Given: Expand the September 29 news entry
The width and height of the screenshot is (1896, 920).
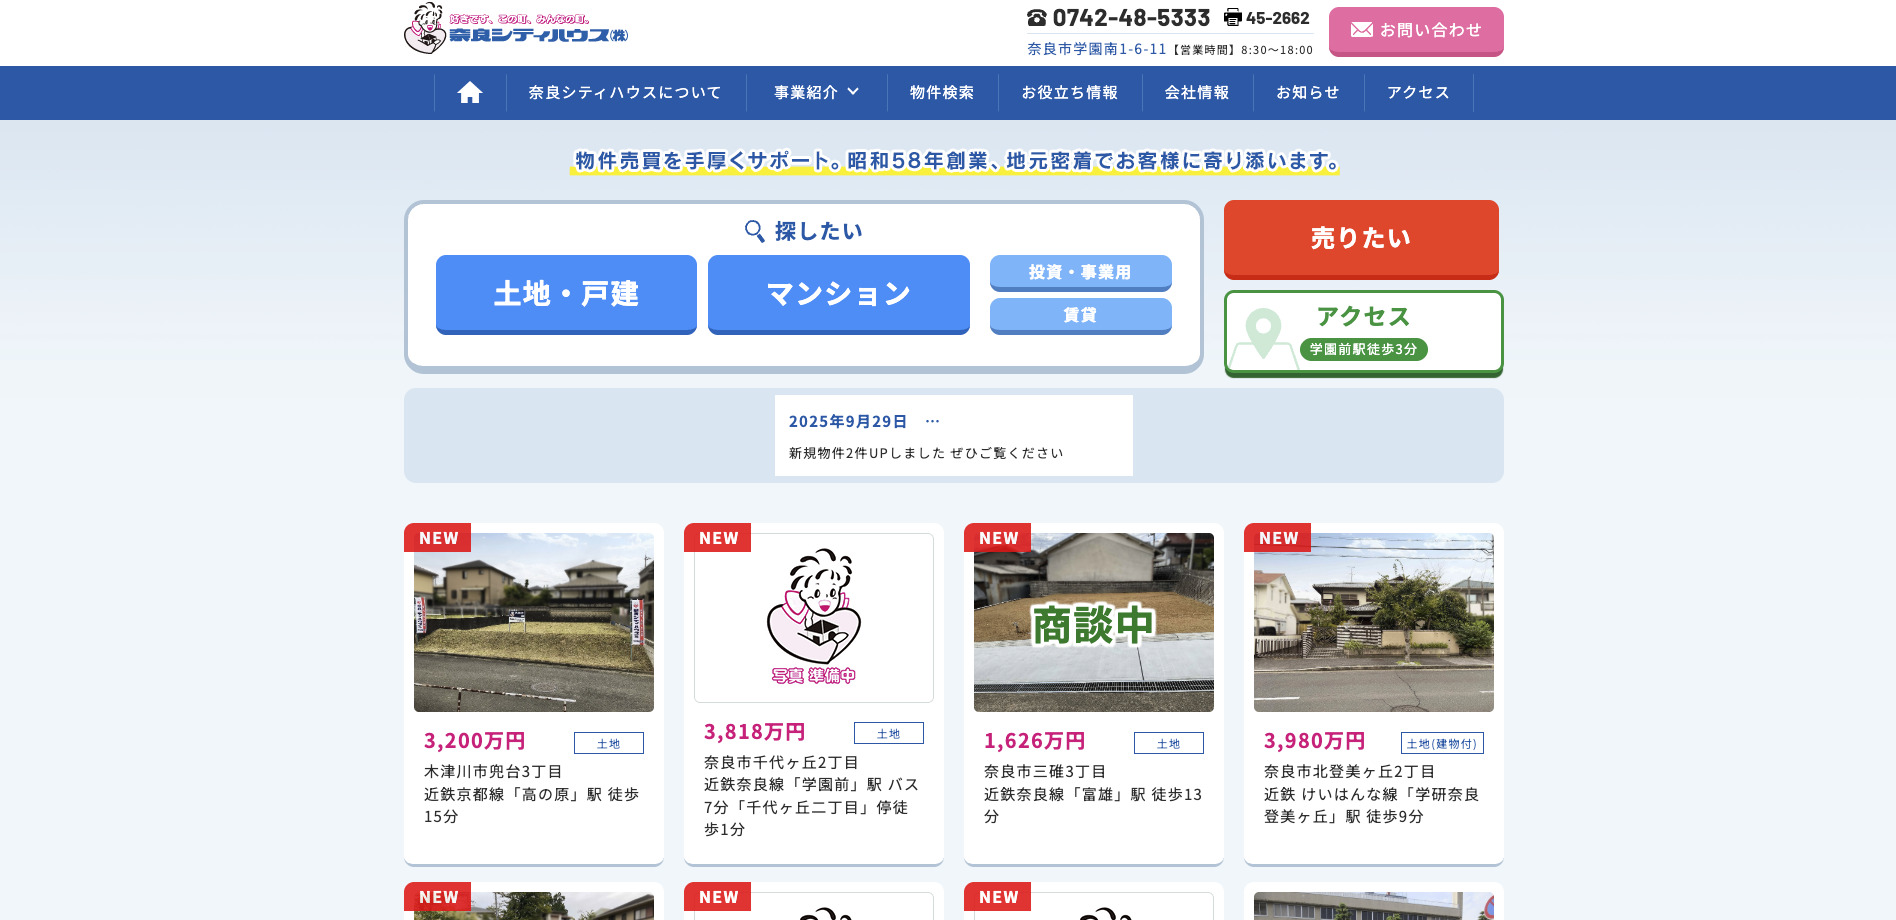Looking at the screenshot, I should [933, 420].
